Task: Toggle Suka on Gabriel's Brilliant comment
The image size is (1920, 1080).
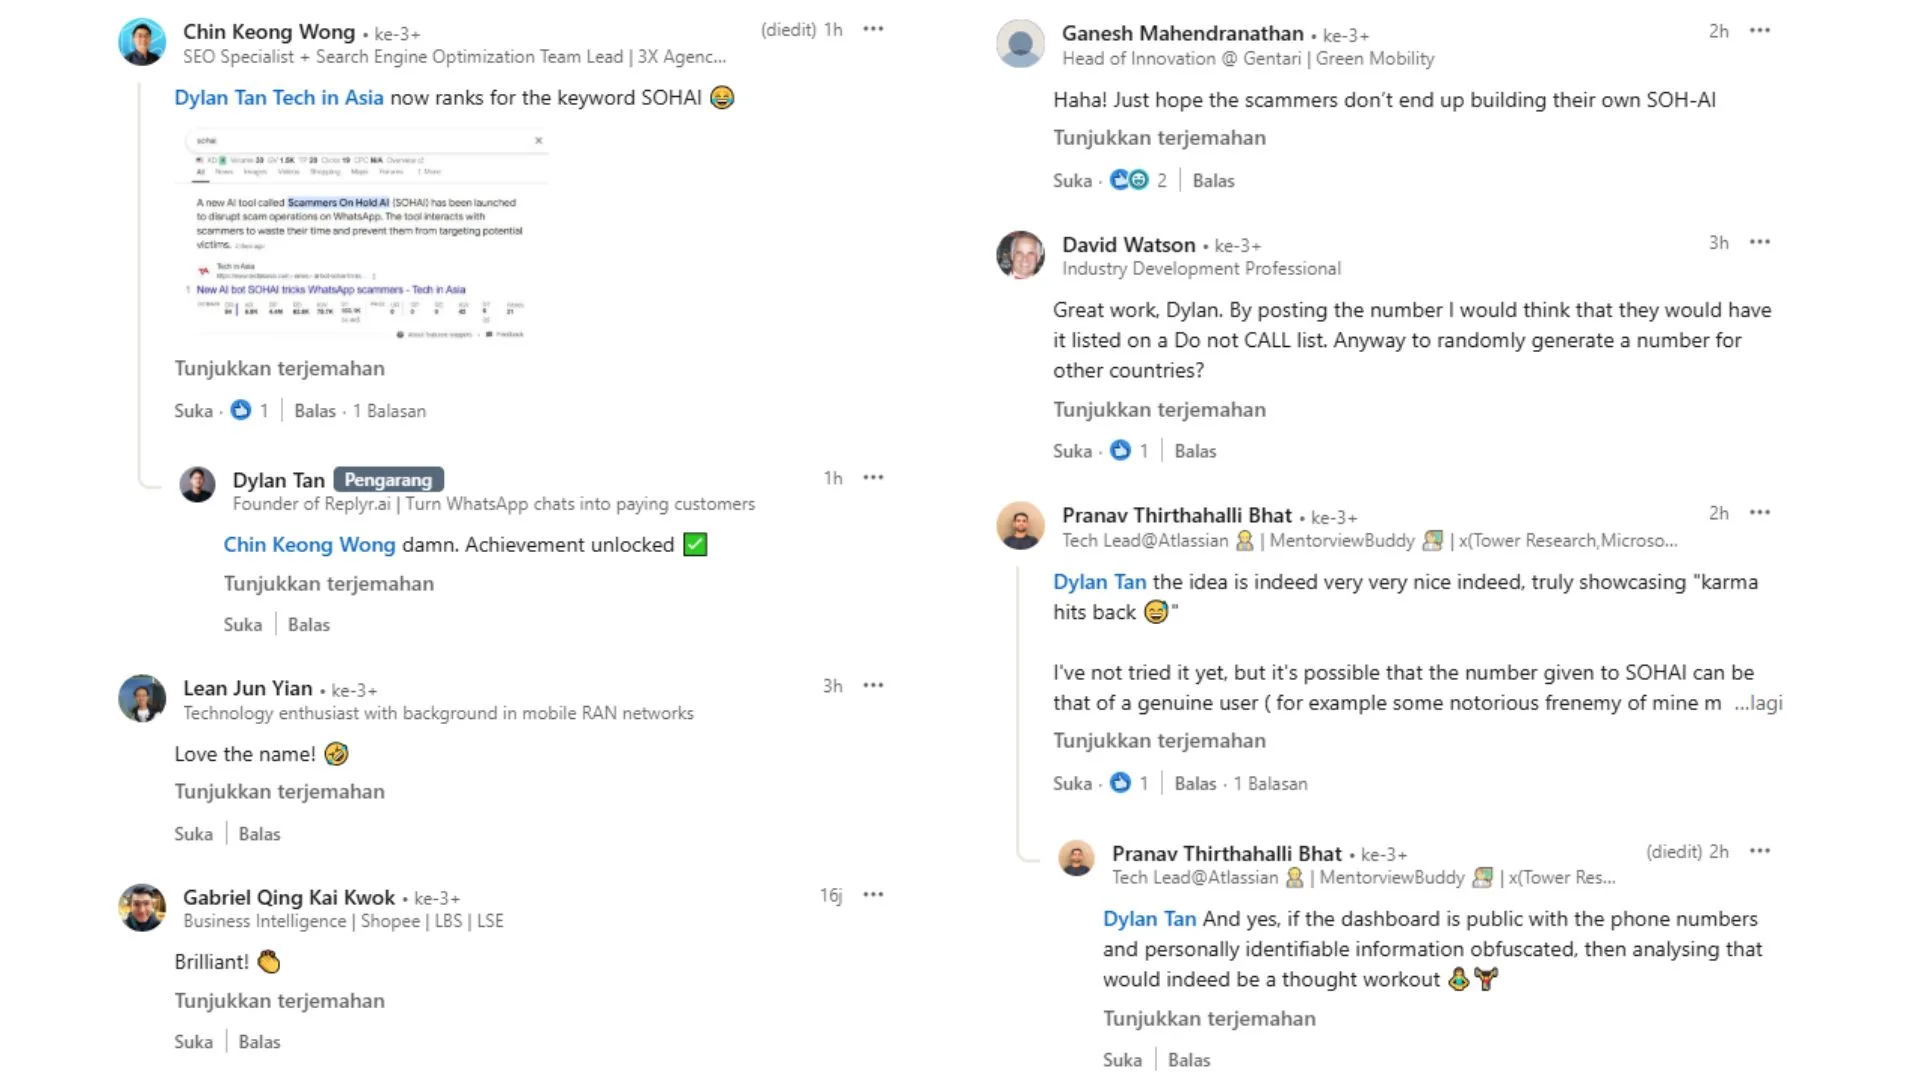Action: (x=193, y=1042)
